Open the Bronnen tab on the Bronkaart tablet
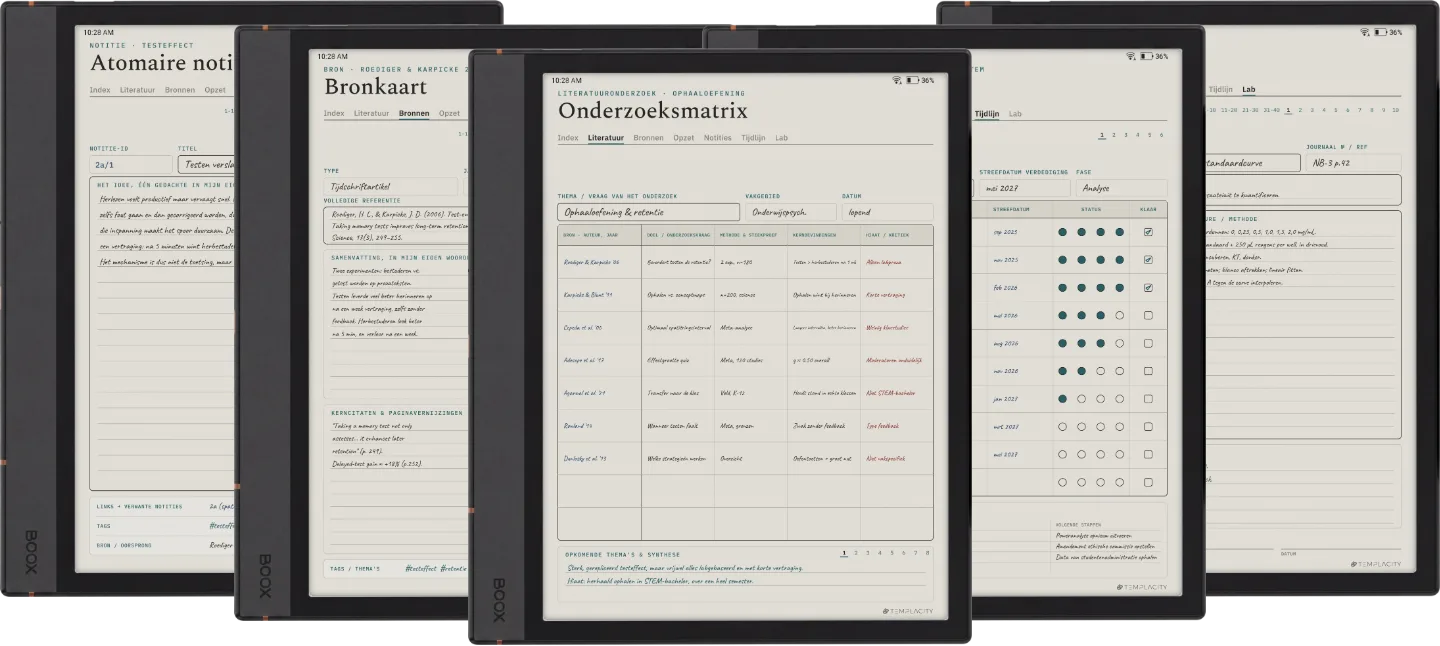 pyautogui.click(x=414, y=114)
